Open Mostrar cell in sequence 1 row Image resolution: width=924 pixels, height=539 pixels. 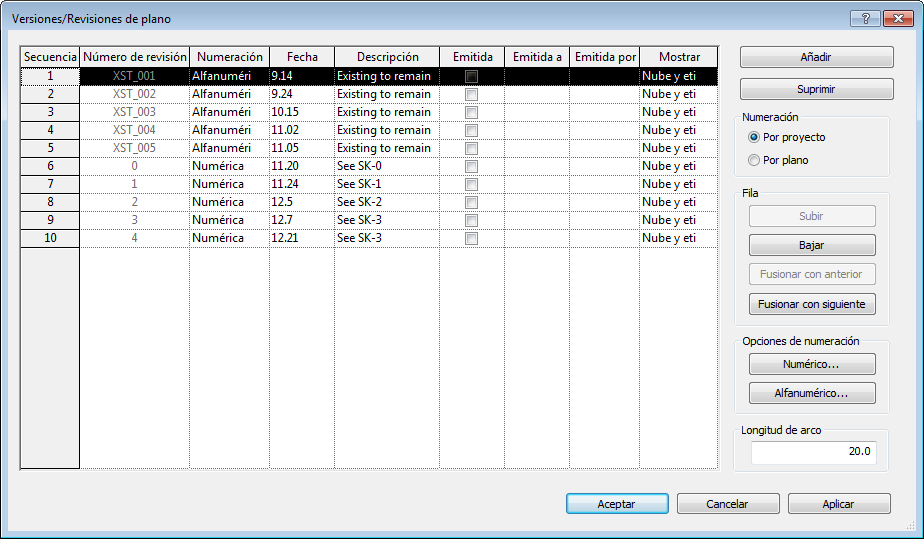tap(678, 76)
